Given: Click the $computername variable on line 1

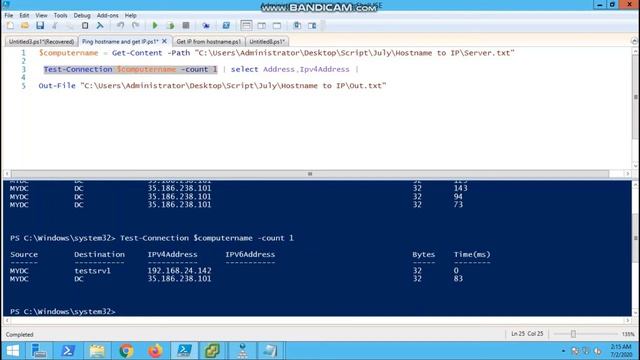Looking at the screenshot, I should click(69, 53).
